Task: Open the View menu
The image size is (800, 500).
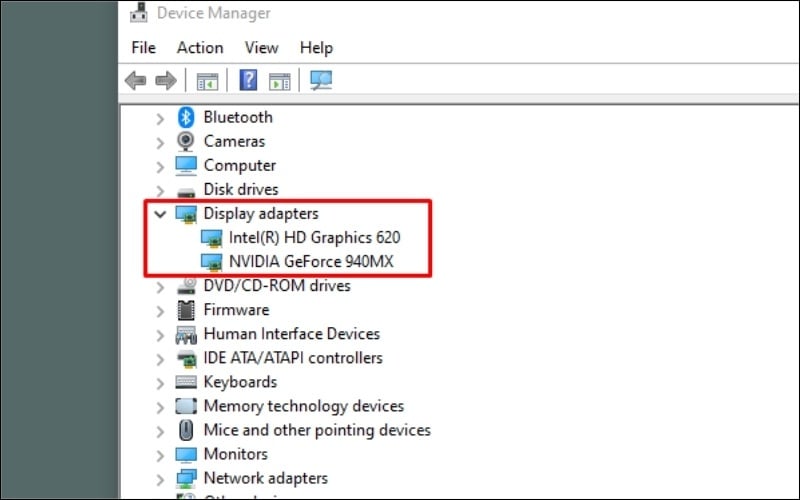Action: click(261, 47)
